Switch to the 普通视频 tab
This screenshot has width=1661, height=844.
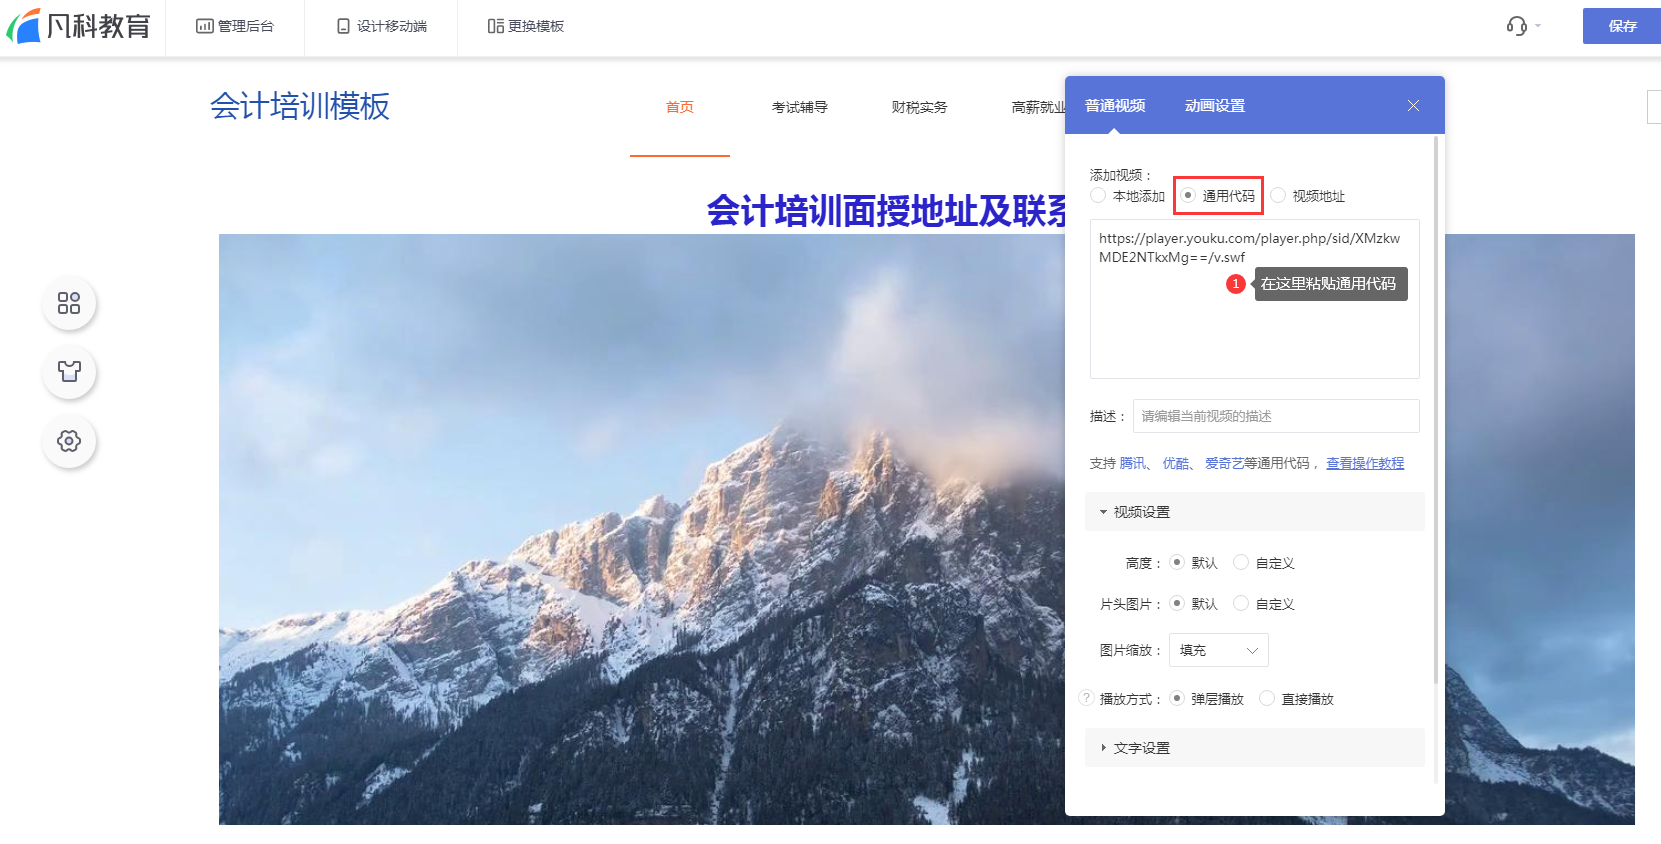coord(1115,106)
